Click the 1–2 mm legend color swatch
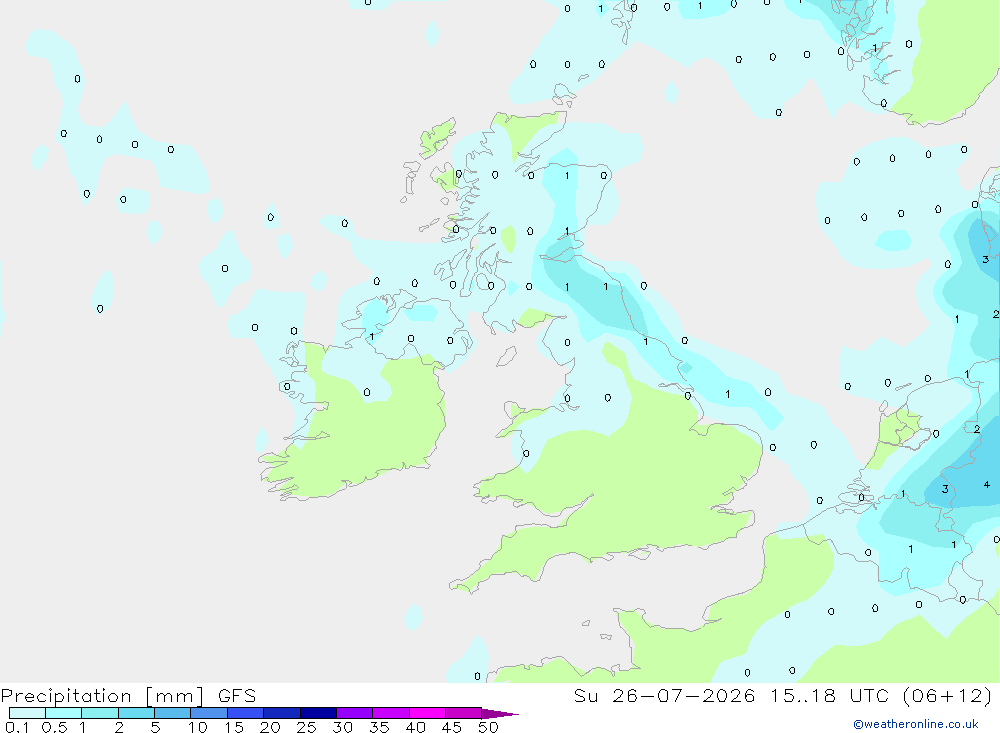Viewport: 1000px width, 733px height. click(100, 713)
